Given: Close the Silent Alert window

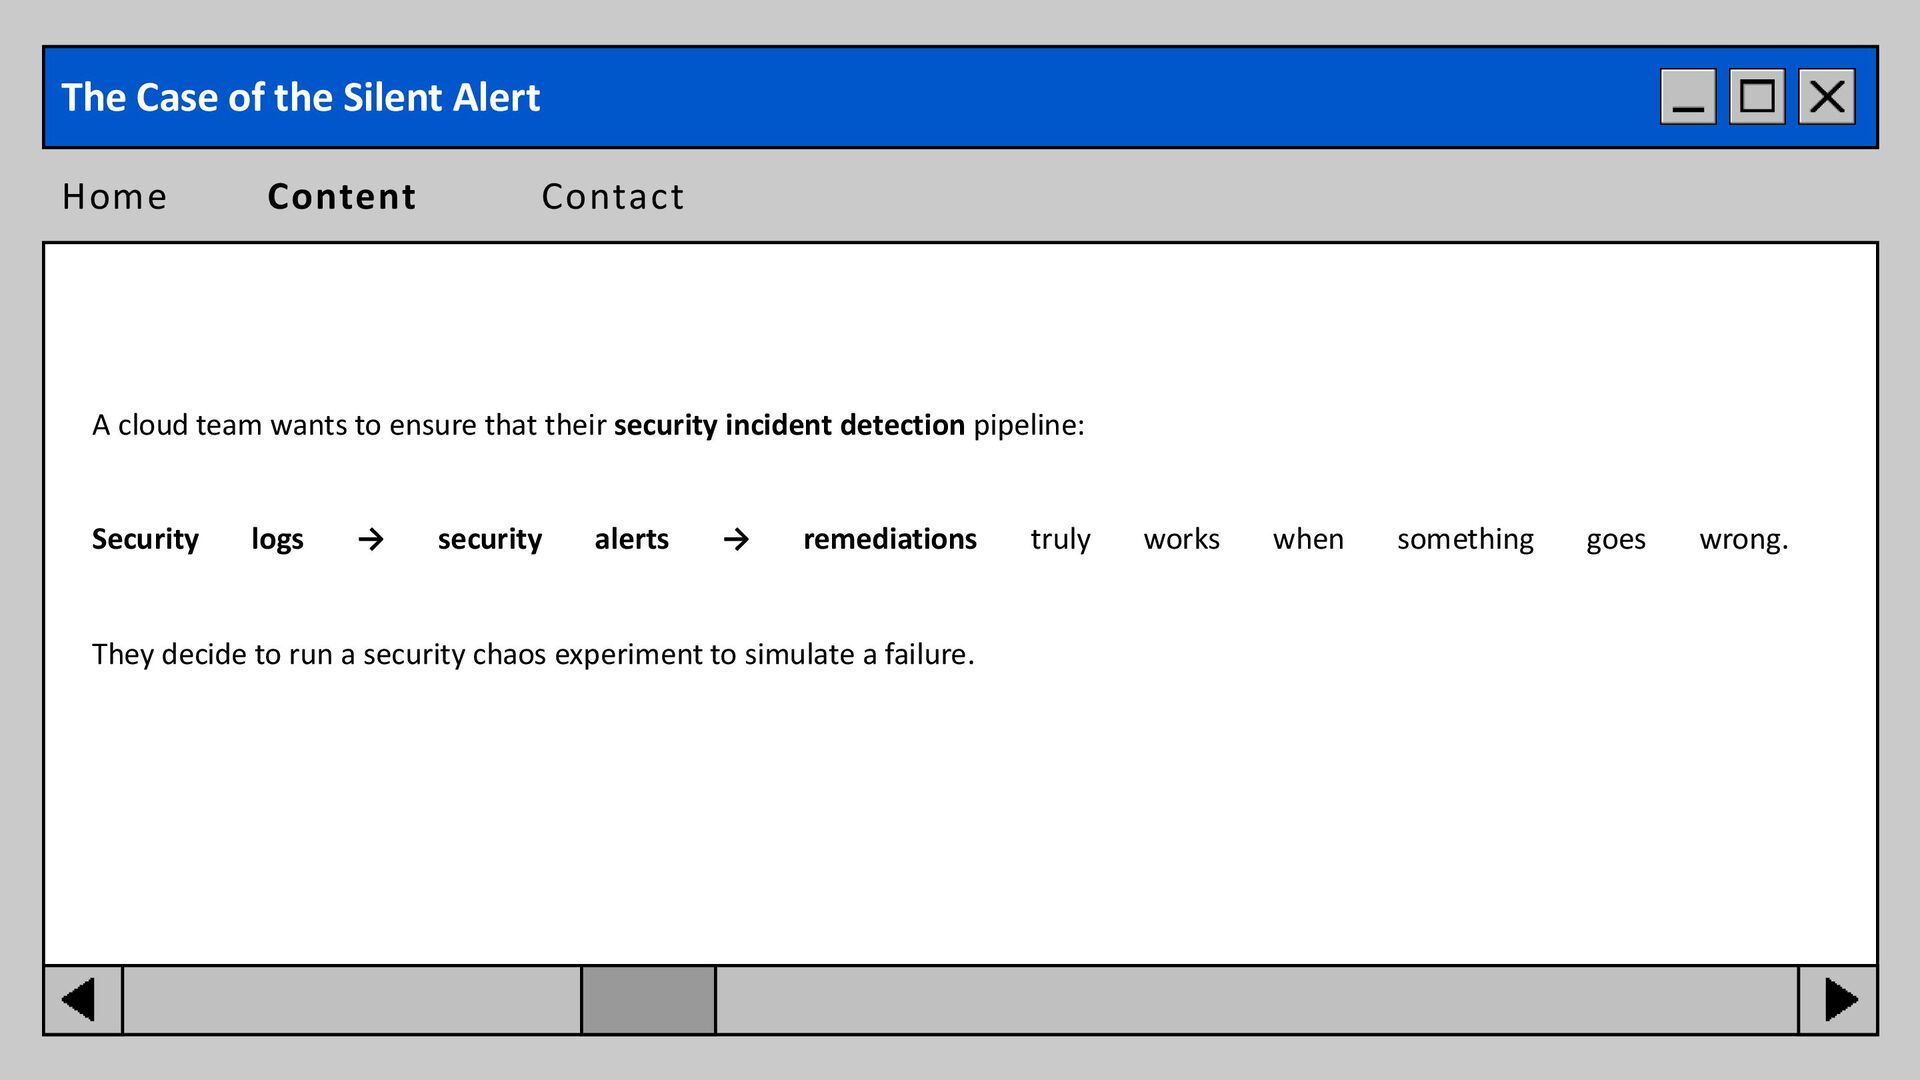Looking at the screenshot, I should tap(1827, 97).
